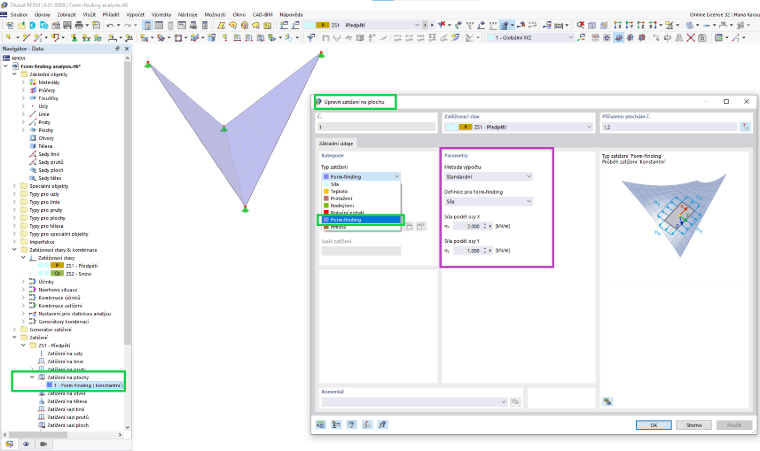The height and width of the screenshot is (451, 760).
Task: Open the load case ZS1 Předpětí toolbar dropdown
Action: click(417, 25)
